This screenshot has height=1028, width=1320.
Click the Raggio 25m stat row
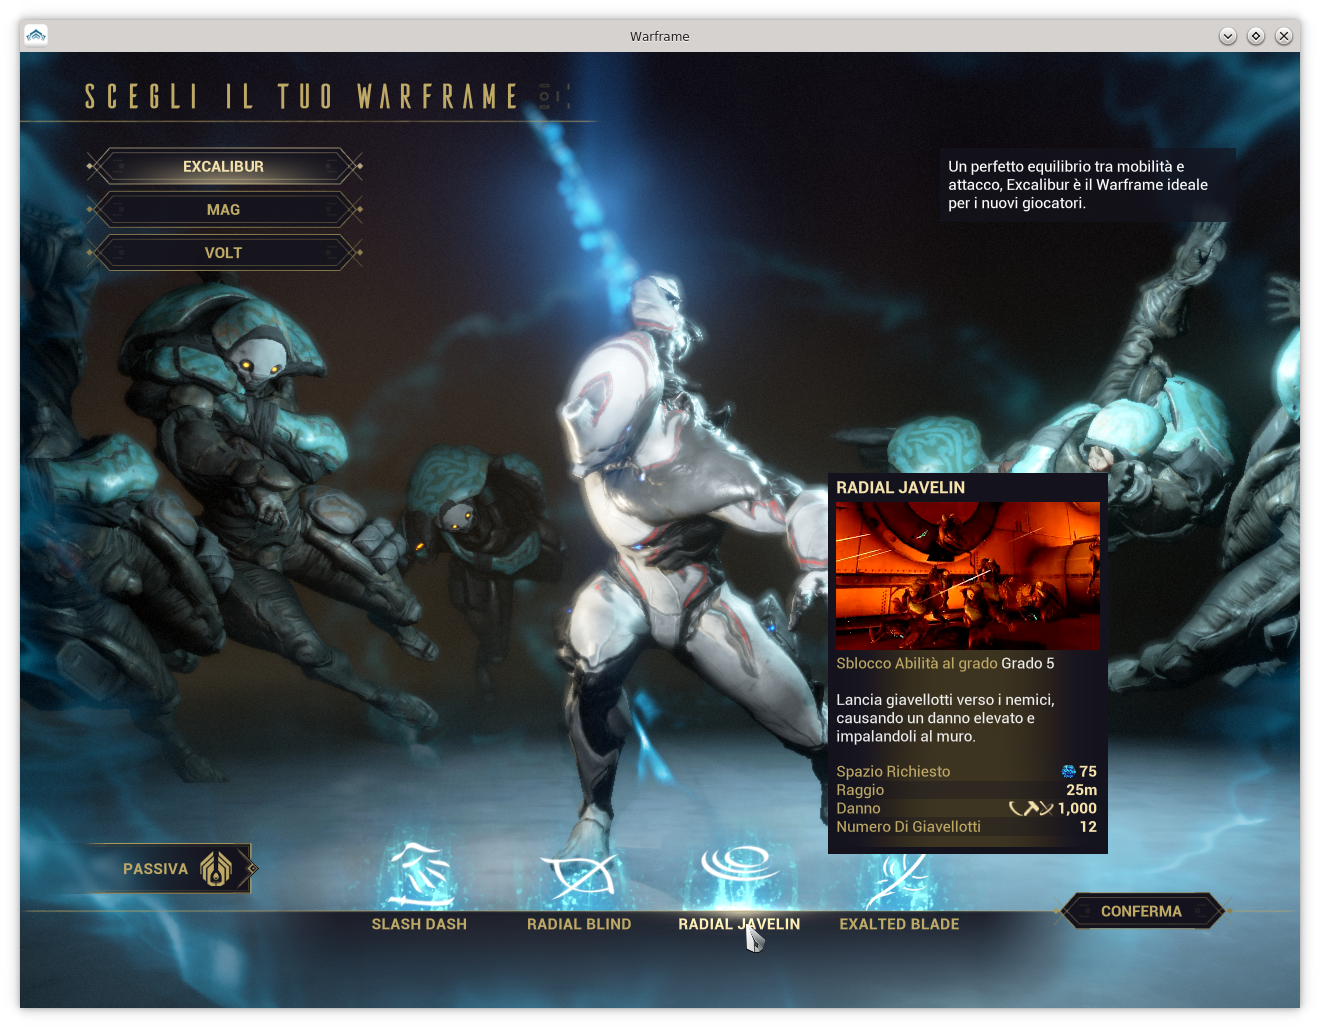pos(967,790)
